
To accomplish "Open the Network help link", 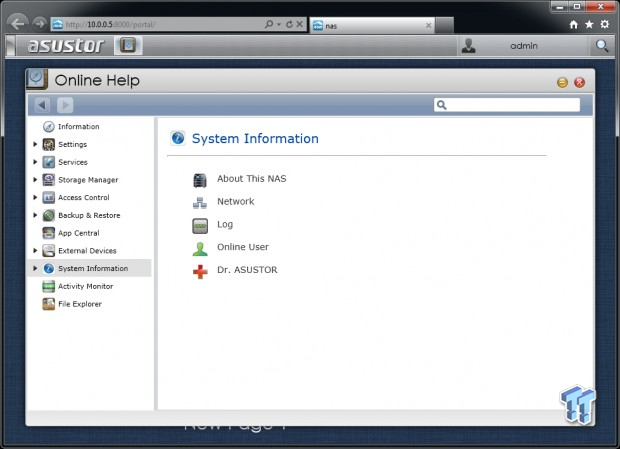I will click(x=236, y=202).
